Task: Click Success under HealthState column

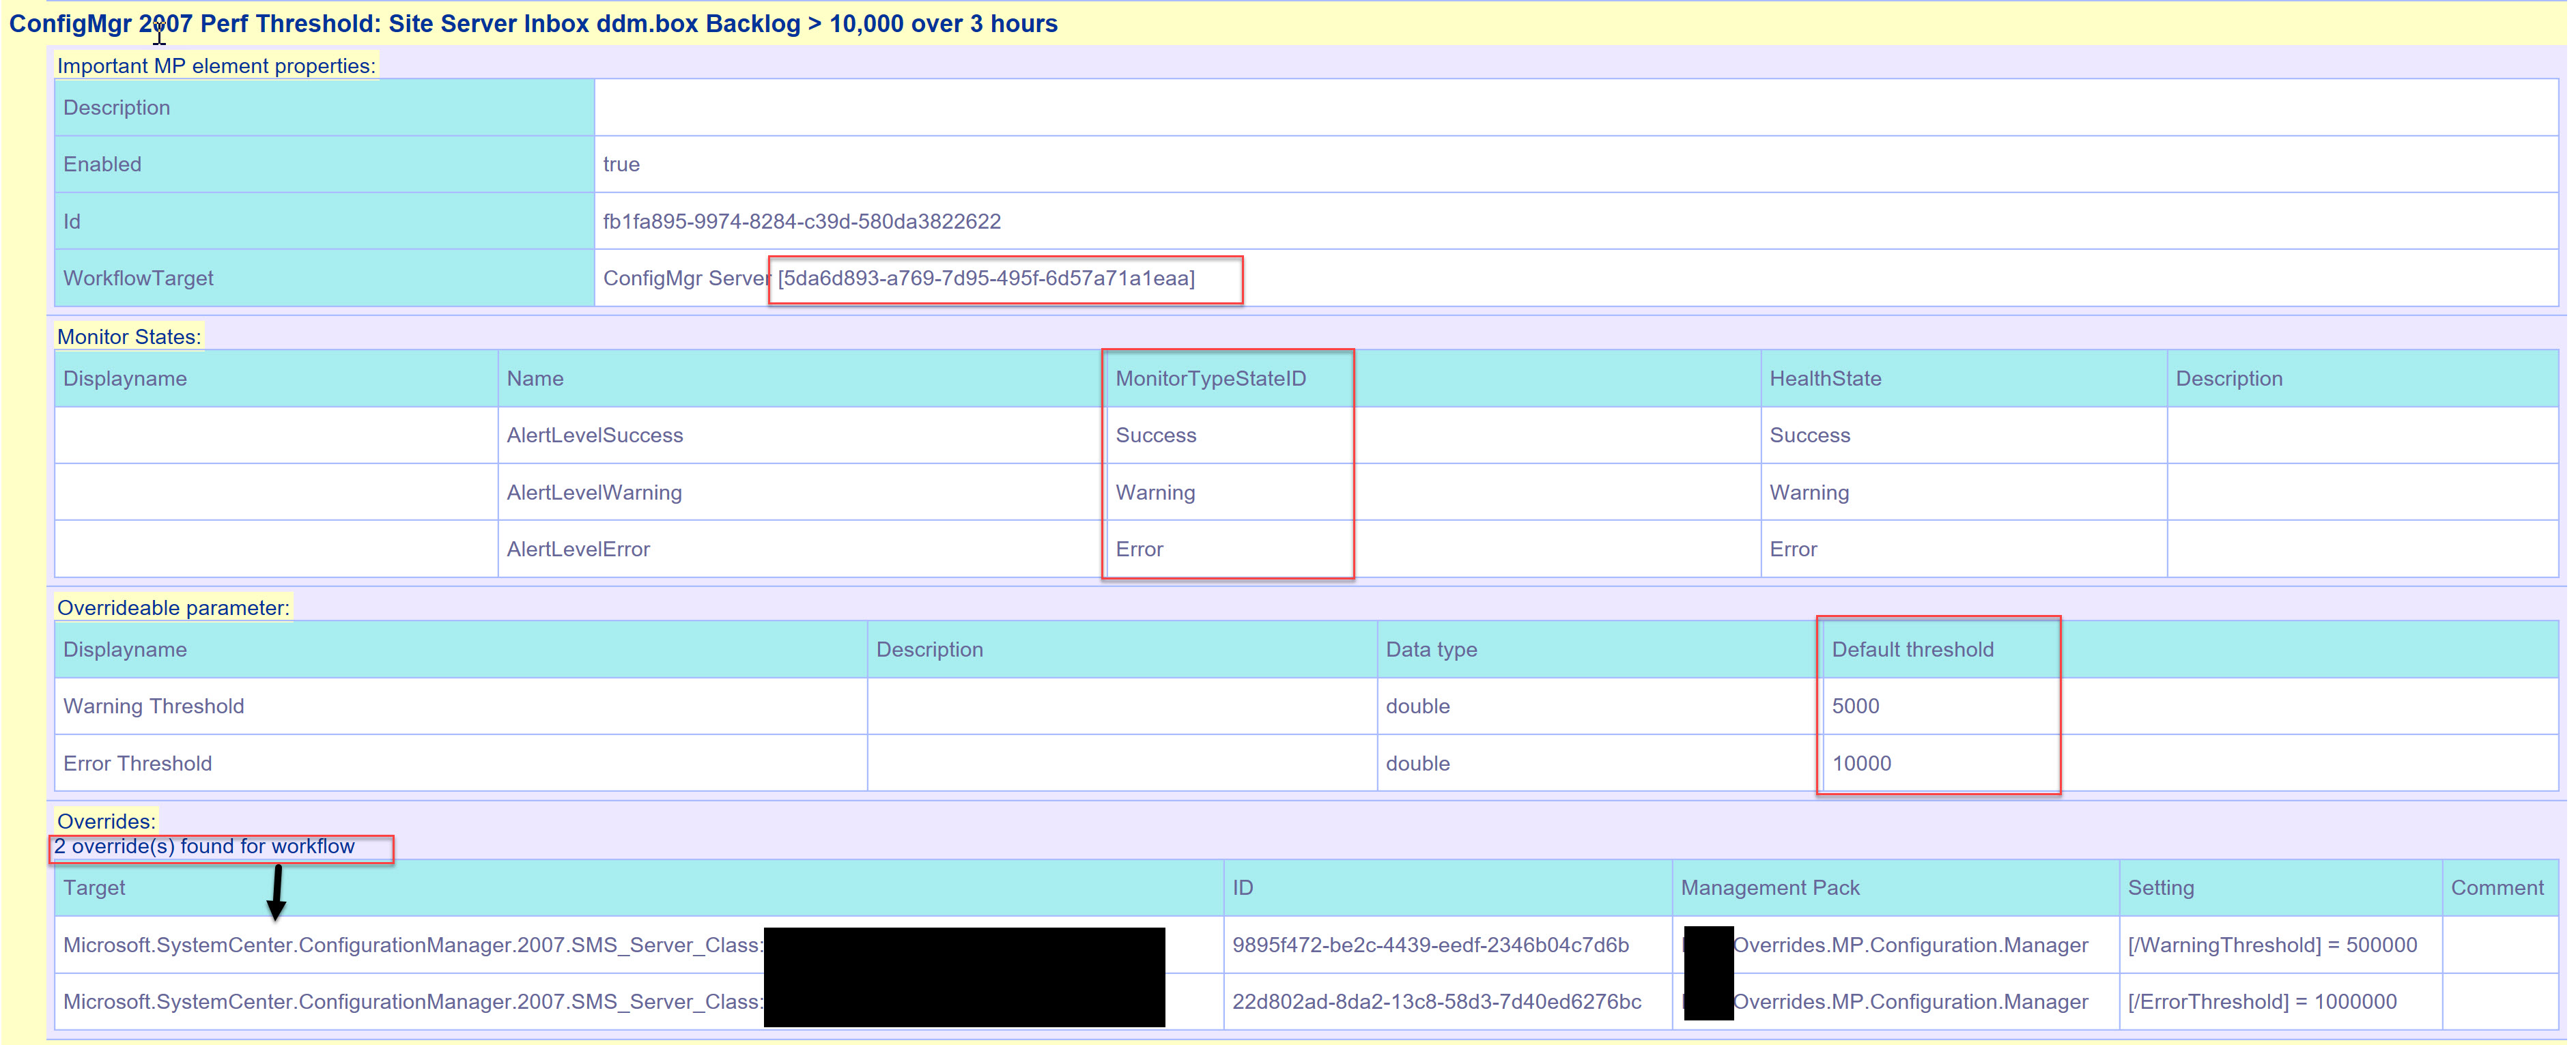Action: 1810,435
